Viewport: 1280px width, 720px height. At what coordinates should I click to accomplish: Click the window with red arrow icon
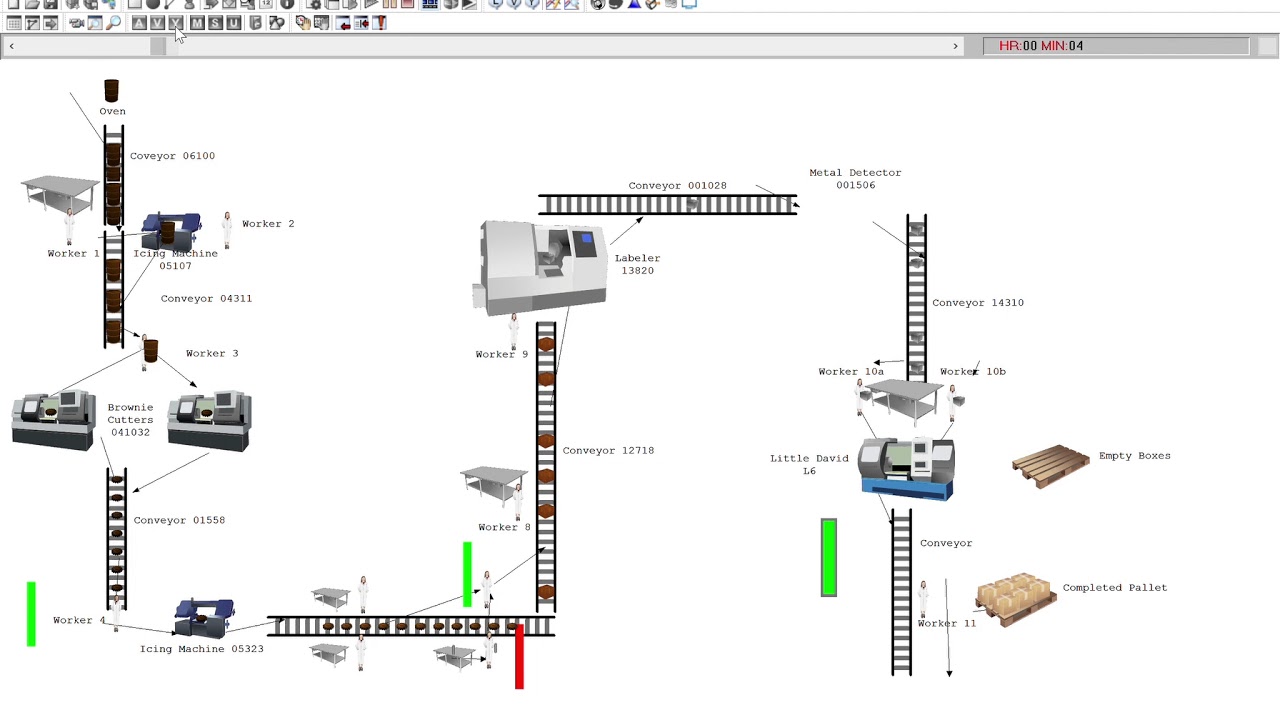point(343,23)
